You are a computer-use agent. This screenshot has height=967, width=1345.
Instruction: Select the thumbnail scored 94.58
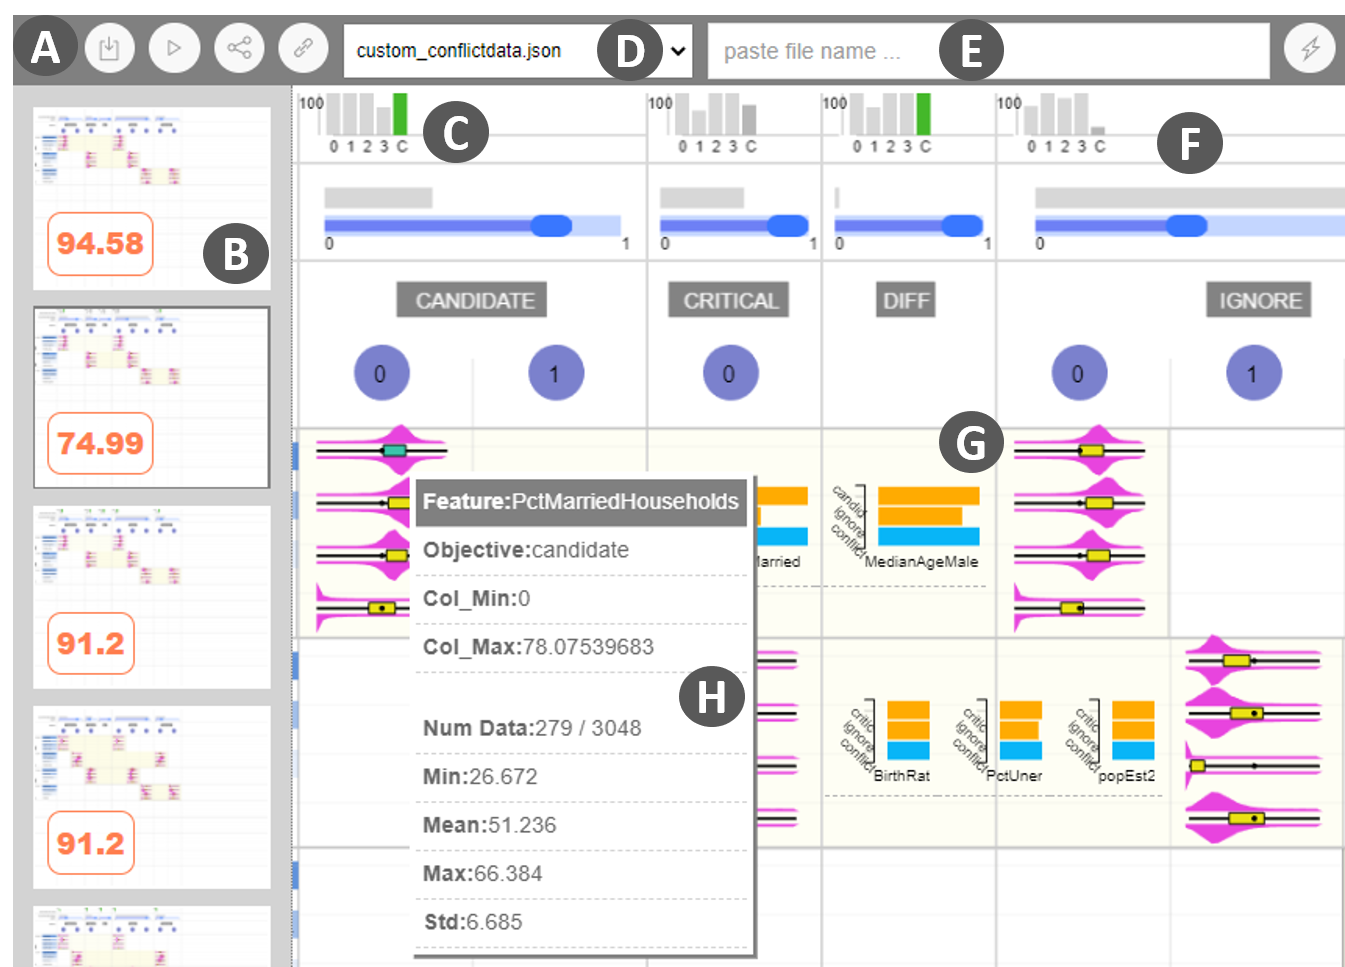(x=152, y=198)
